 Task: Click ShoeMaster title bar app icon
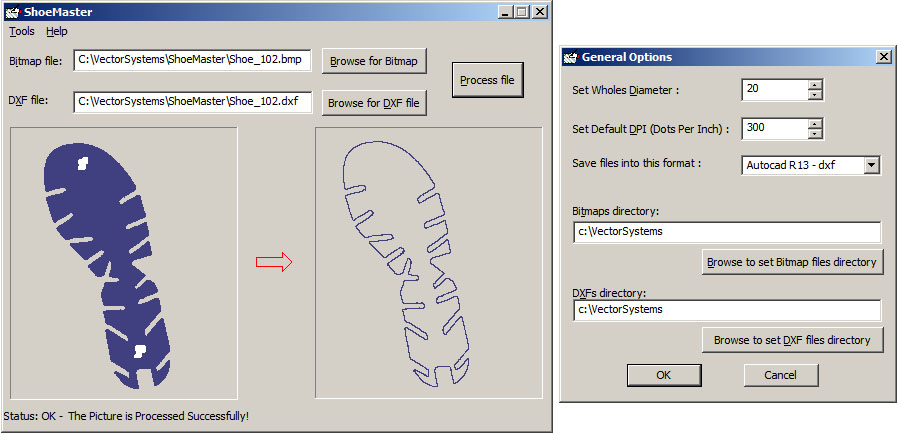pos(12,11)
